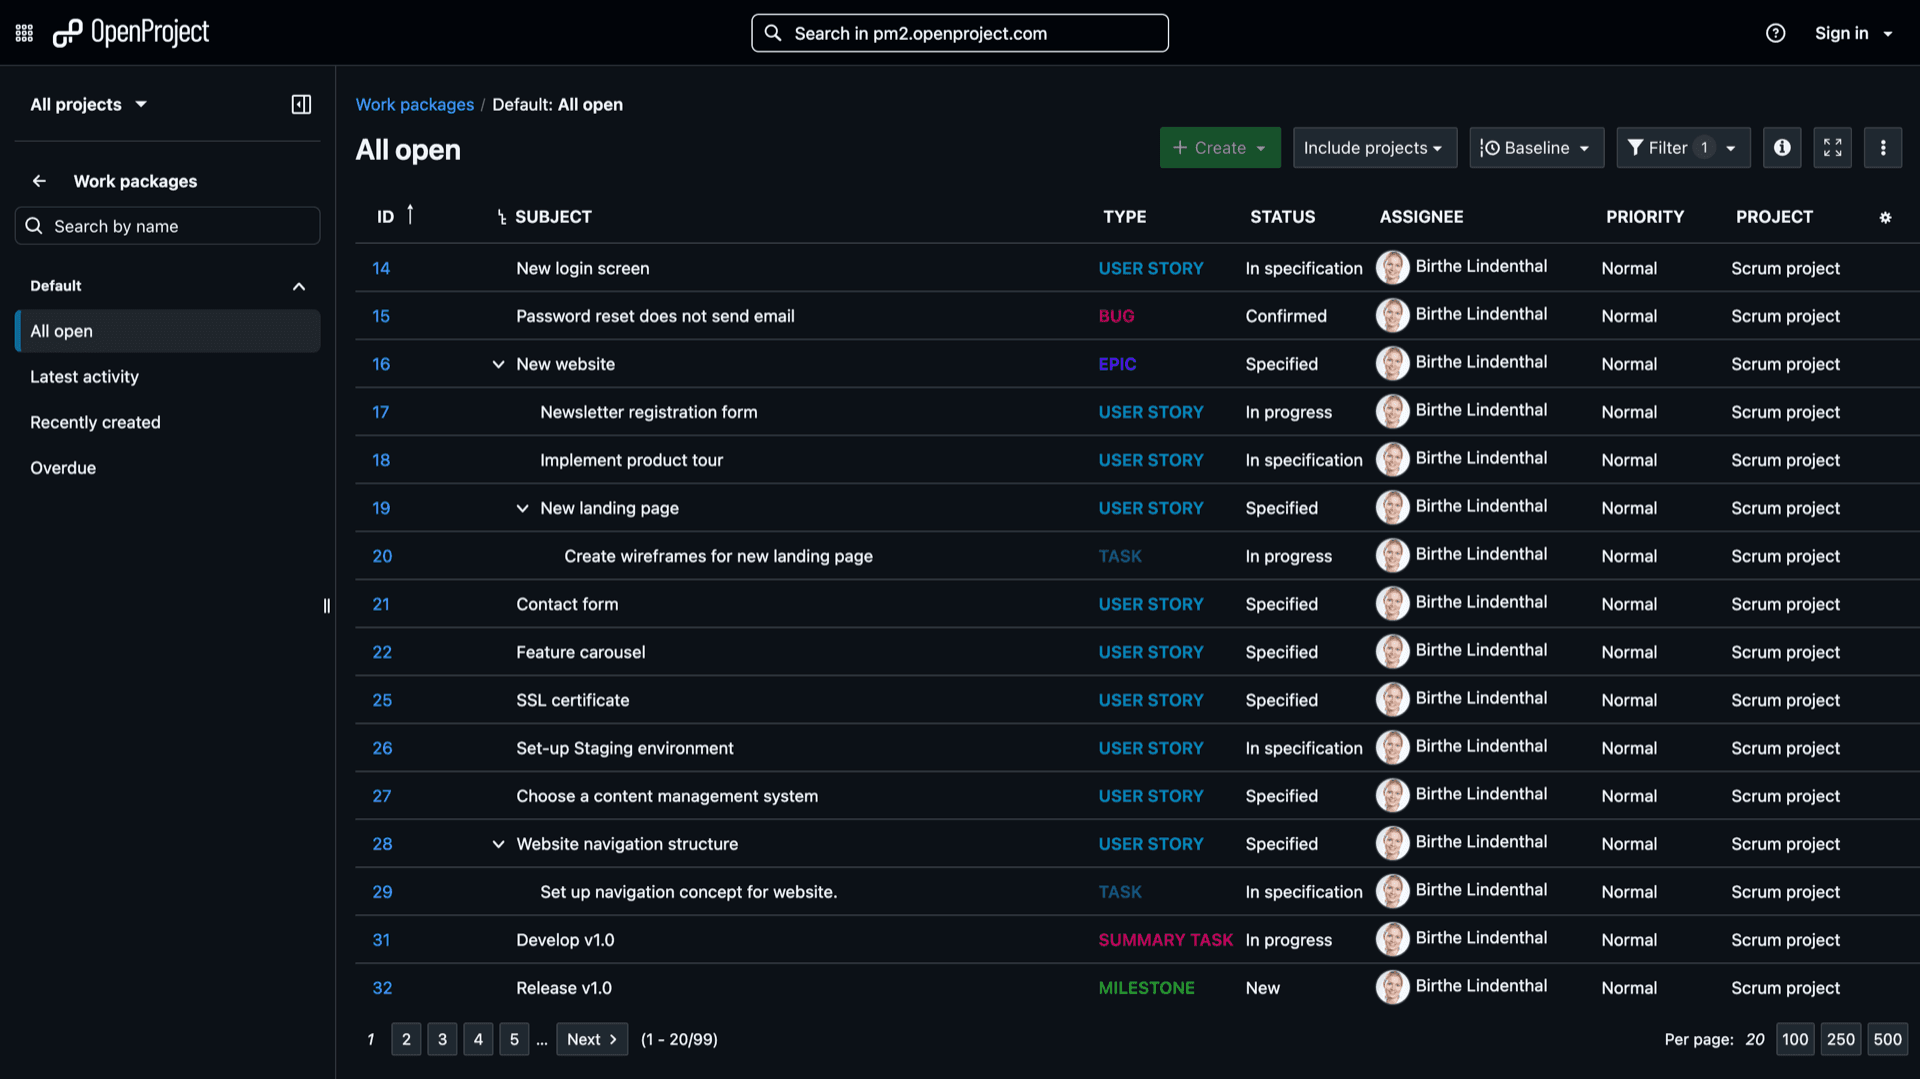The width and height of the screenshot is (1920, 1079).
Task: Click the Priority column header
Action: point(1645,217)
